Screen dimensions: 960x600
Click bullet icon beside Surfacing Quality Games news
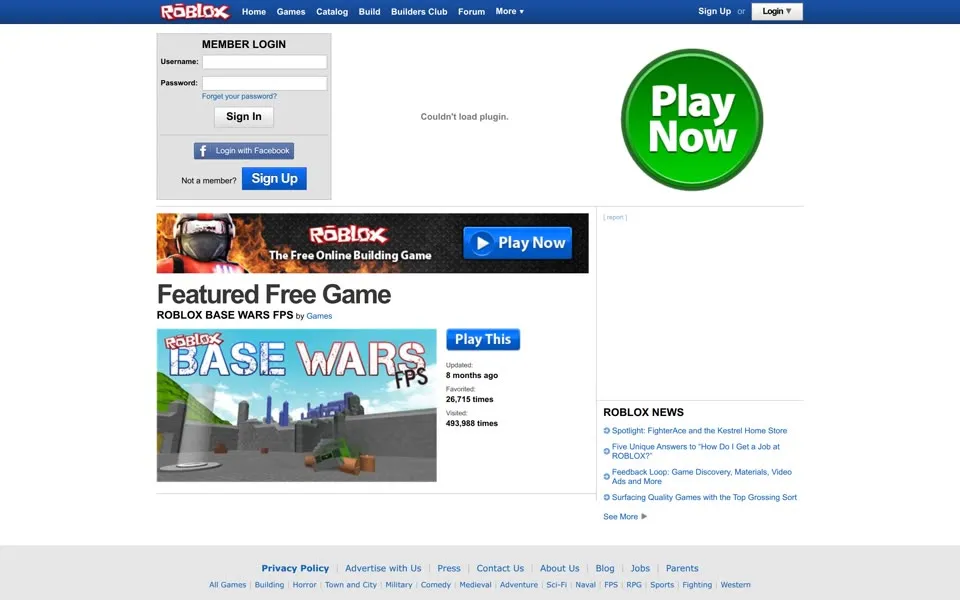(x=607, y=497)
